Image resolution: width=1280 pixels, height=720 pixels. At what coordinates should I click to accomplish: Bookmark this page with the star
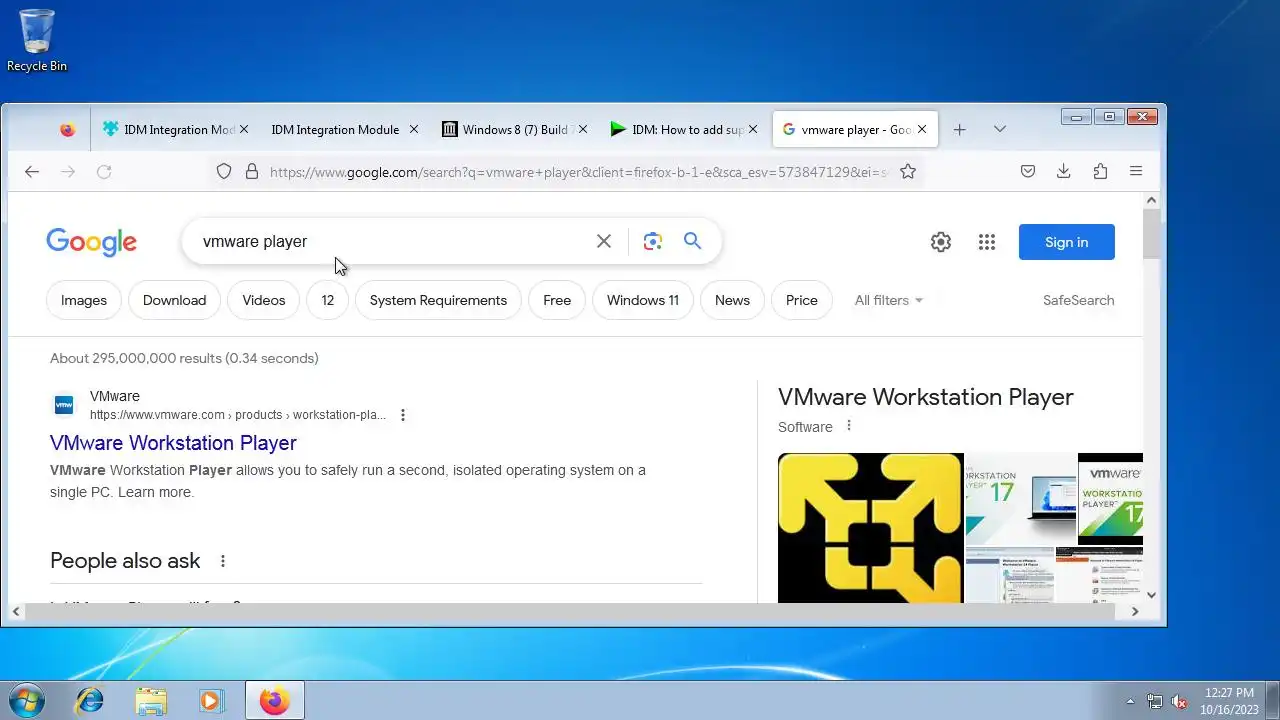click(x=908, y=172)
